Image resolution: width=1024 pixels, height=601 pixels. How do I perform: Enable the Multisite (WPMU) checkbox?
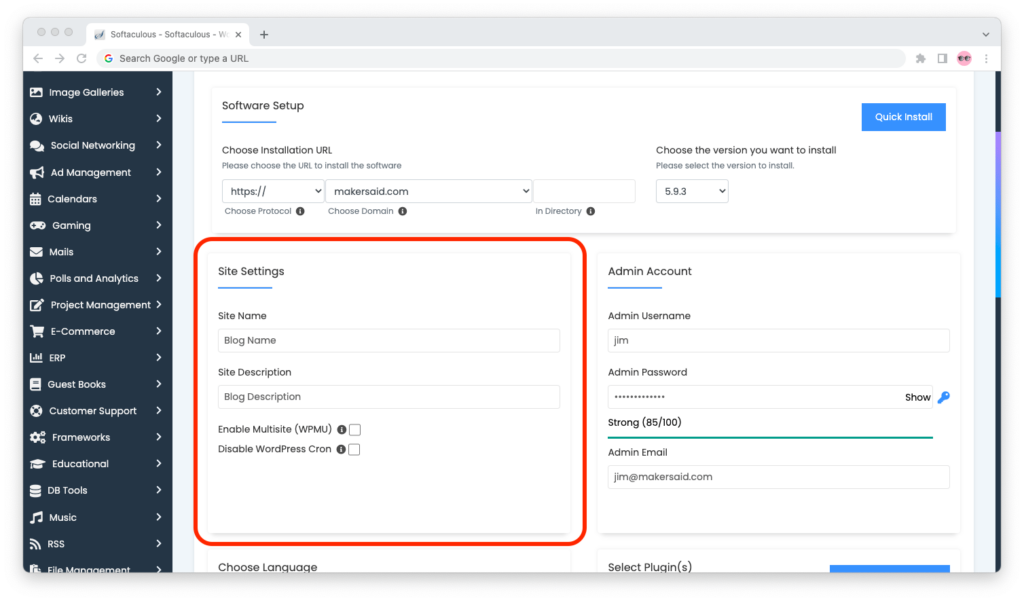point(355,430)
